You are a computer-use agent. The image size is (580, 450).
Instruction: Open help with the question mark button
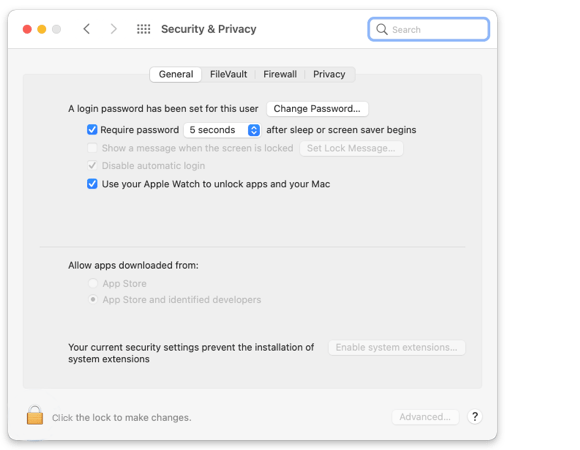pos(475,417)
